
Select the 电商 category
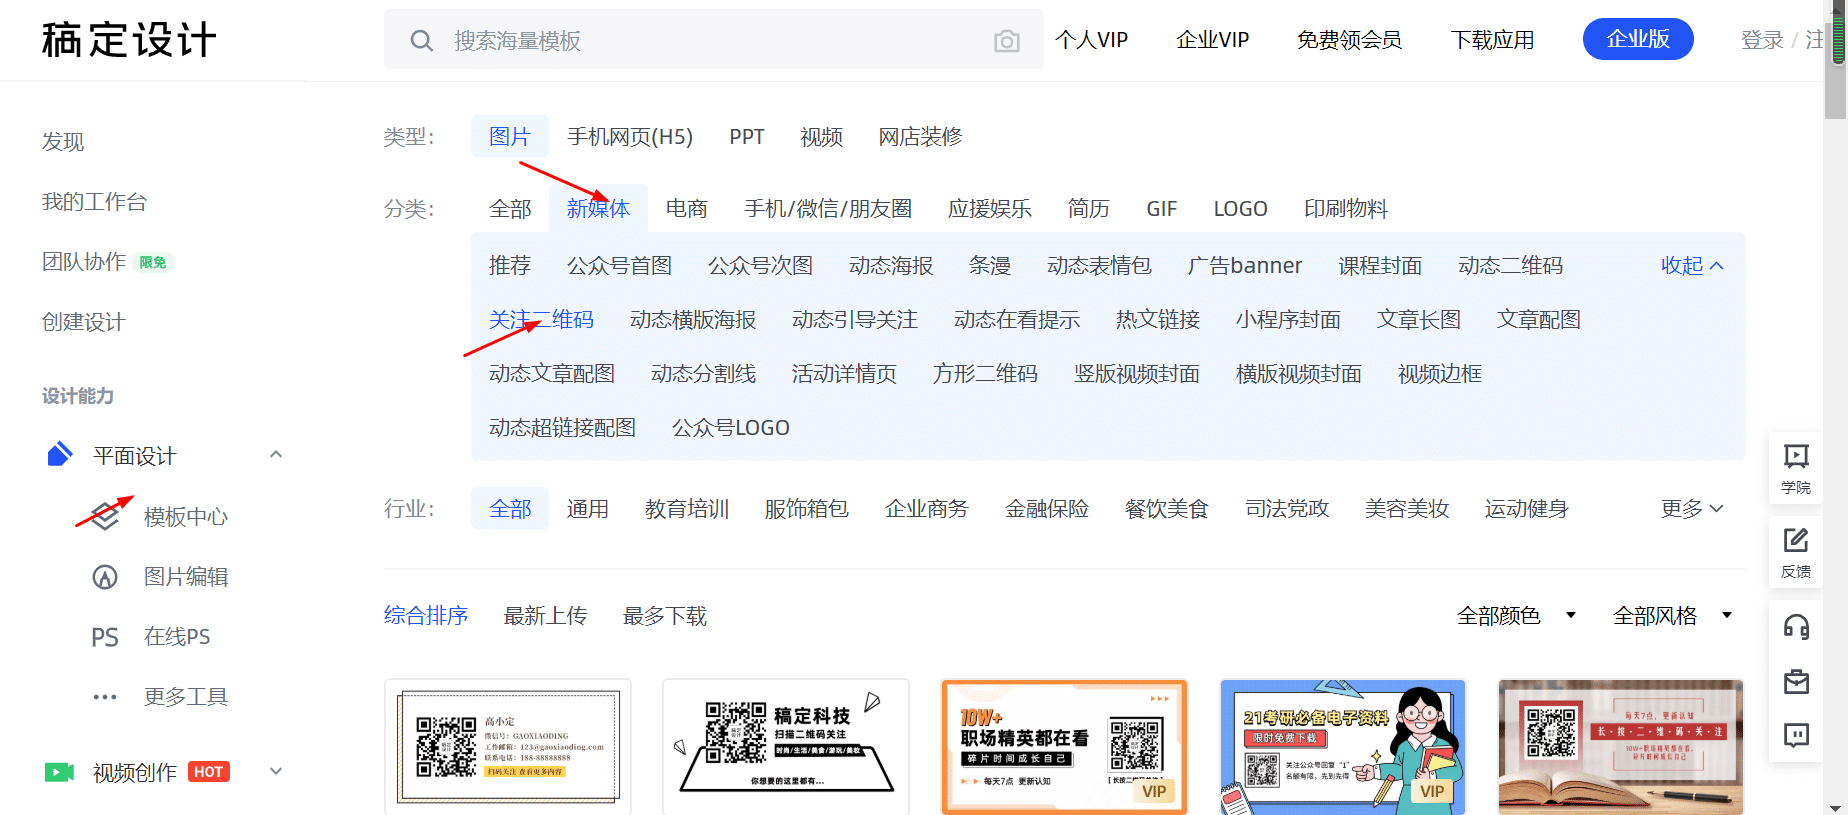point(687,209)
